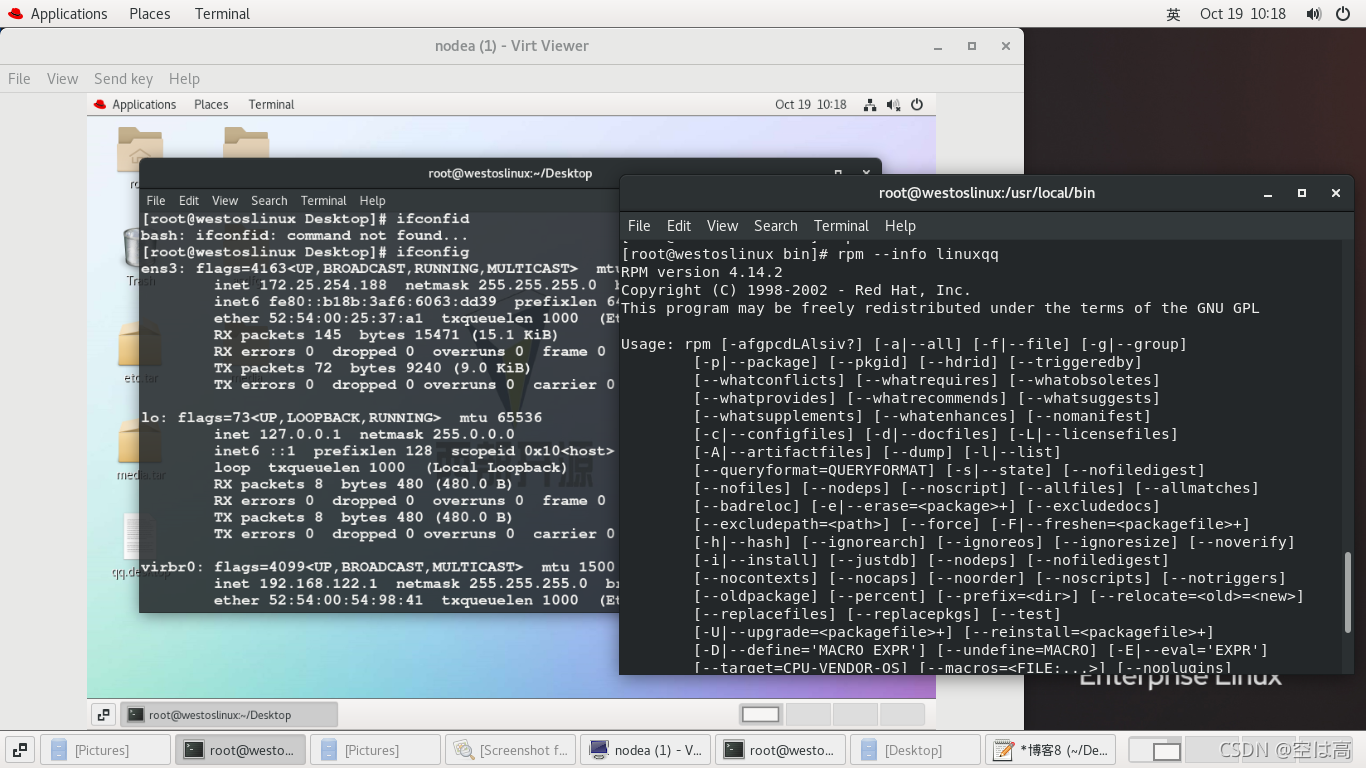Click the 'RPM version 4.14.2' output line

click(x=702, y=272)
